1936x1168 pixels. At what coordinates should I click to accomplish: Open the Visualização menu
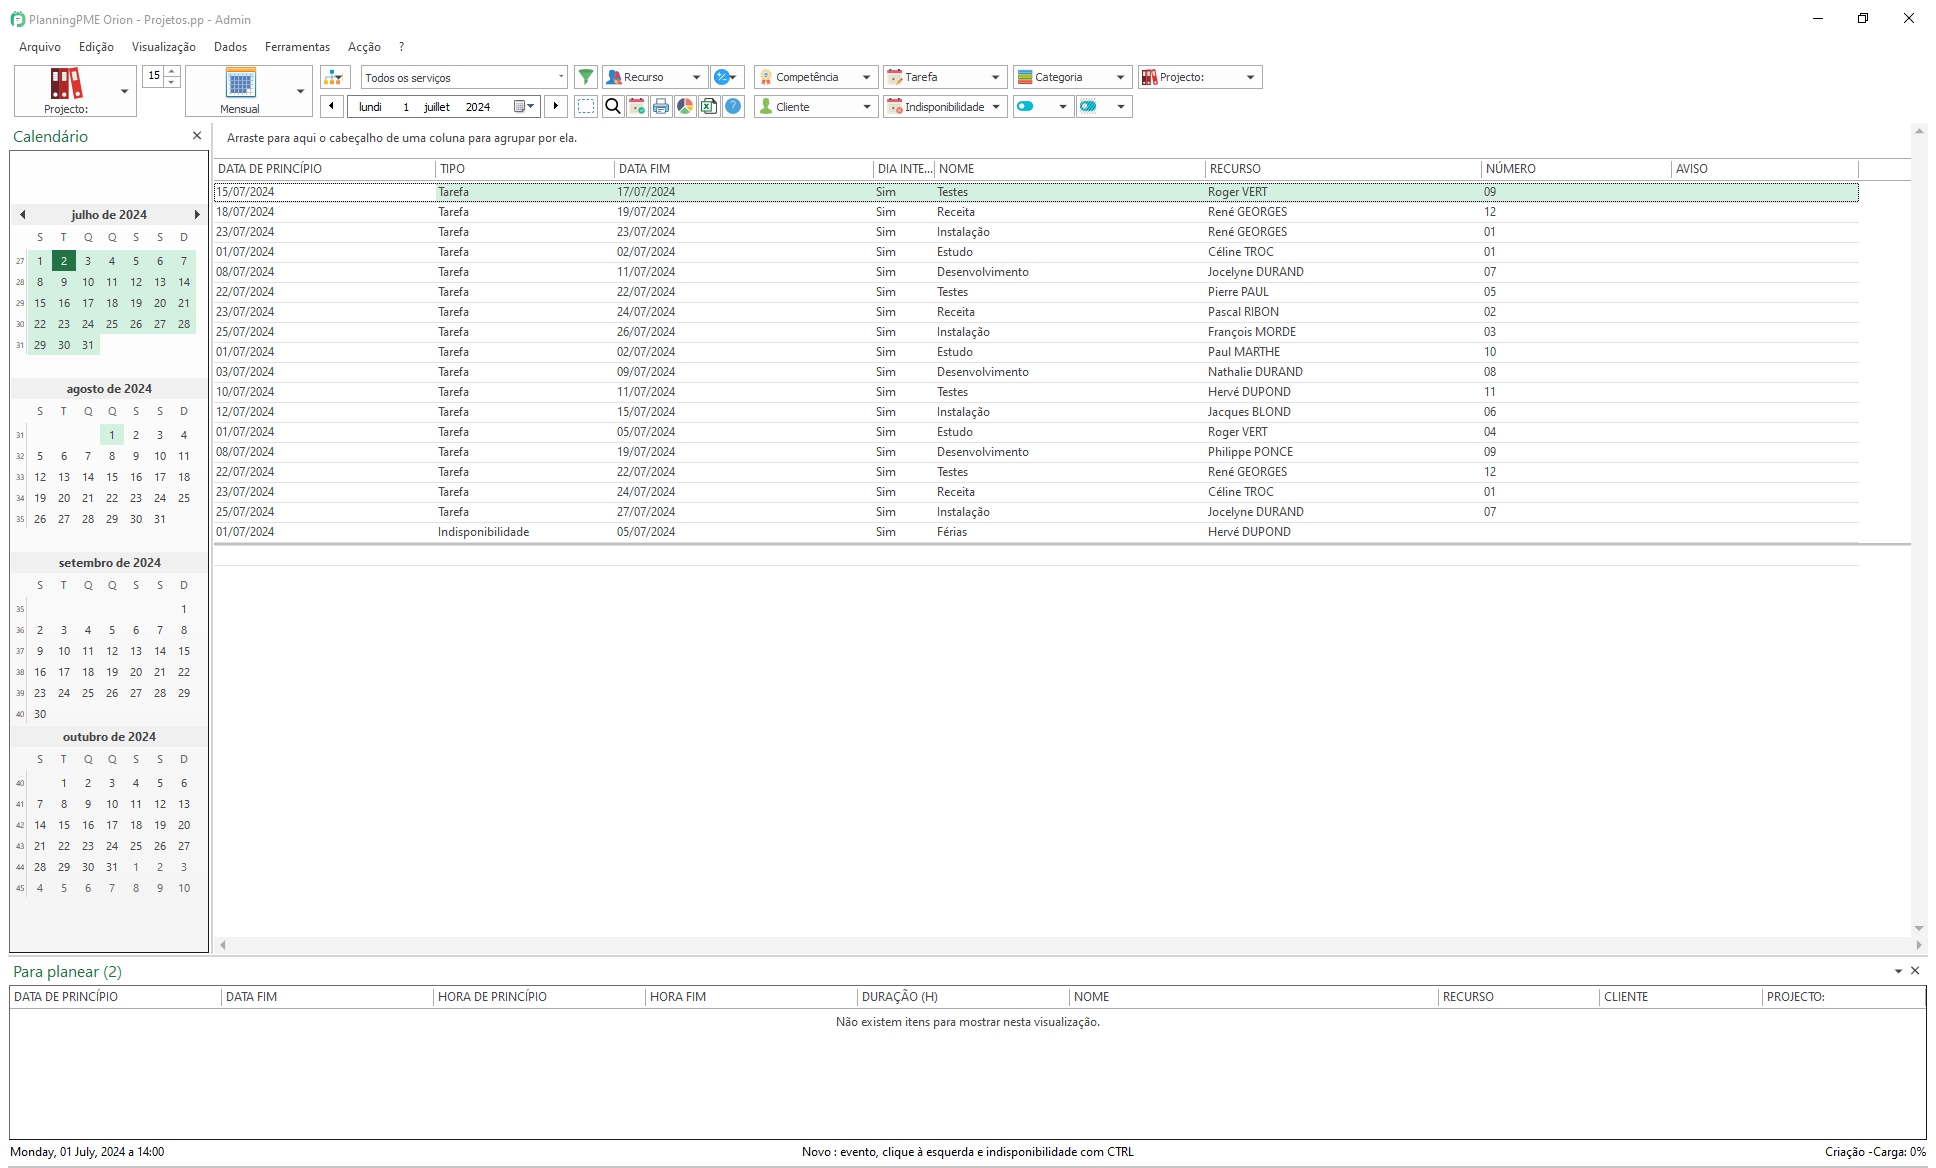(164, 47)
